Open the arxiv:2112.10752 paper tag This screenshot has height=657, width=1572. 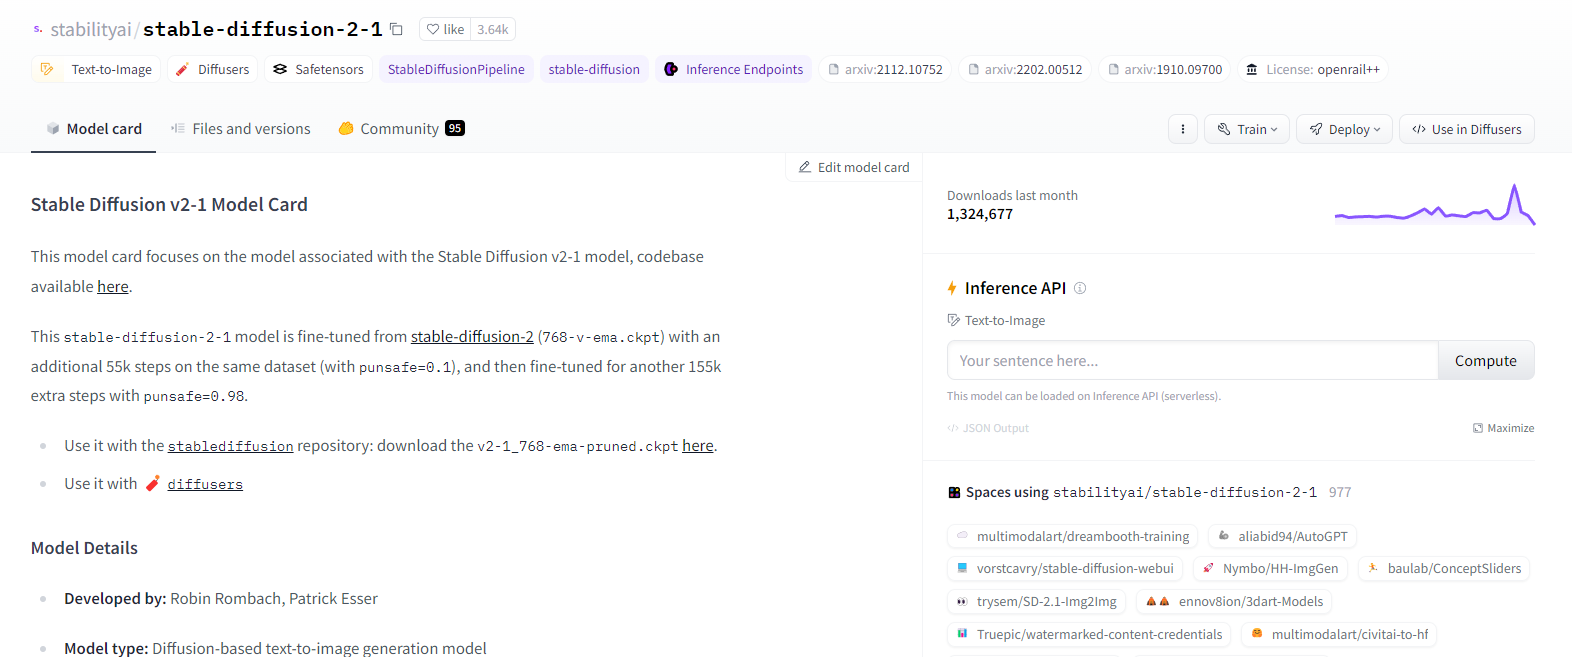point(885,69)
